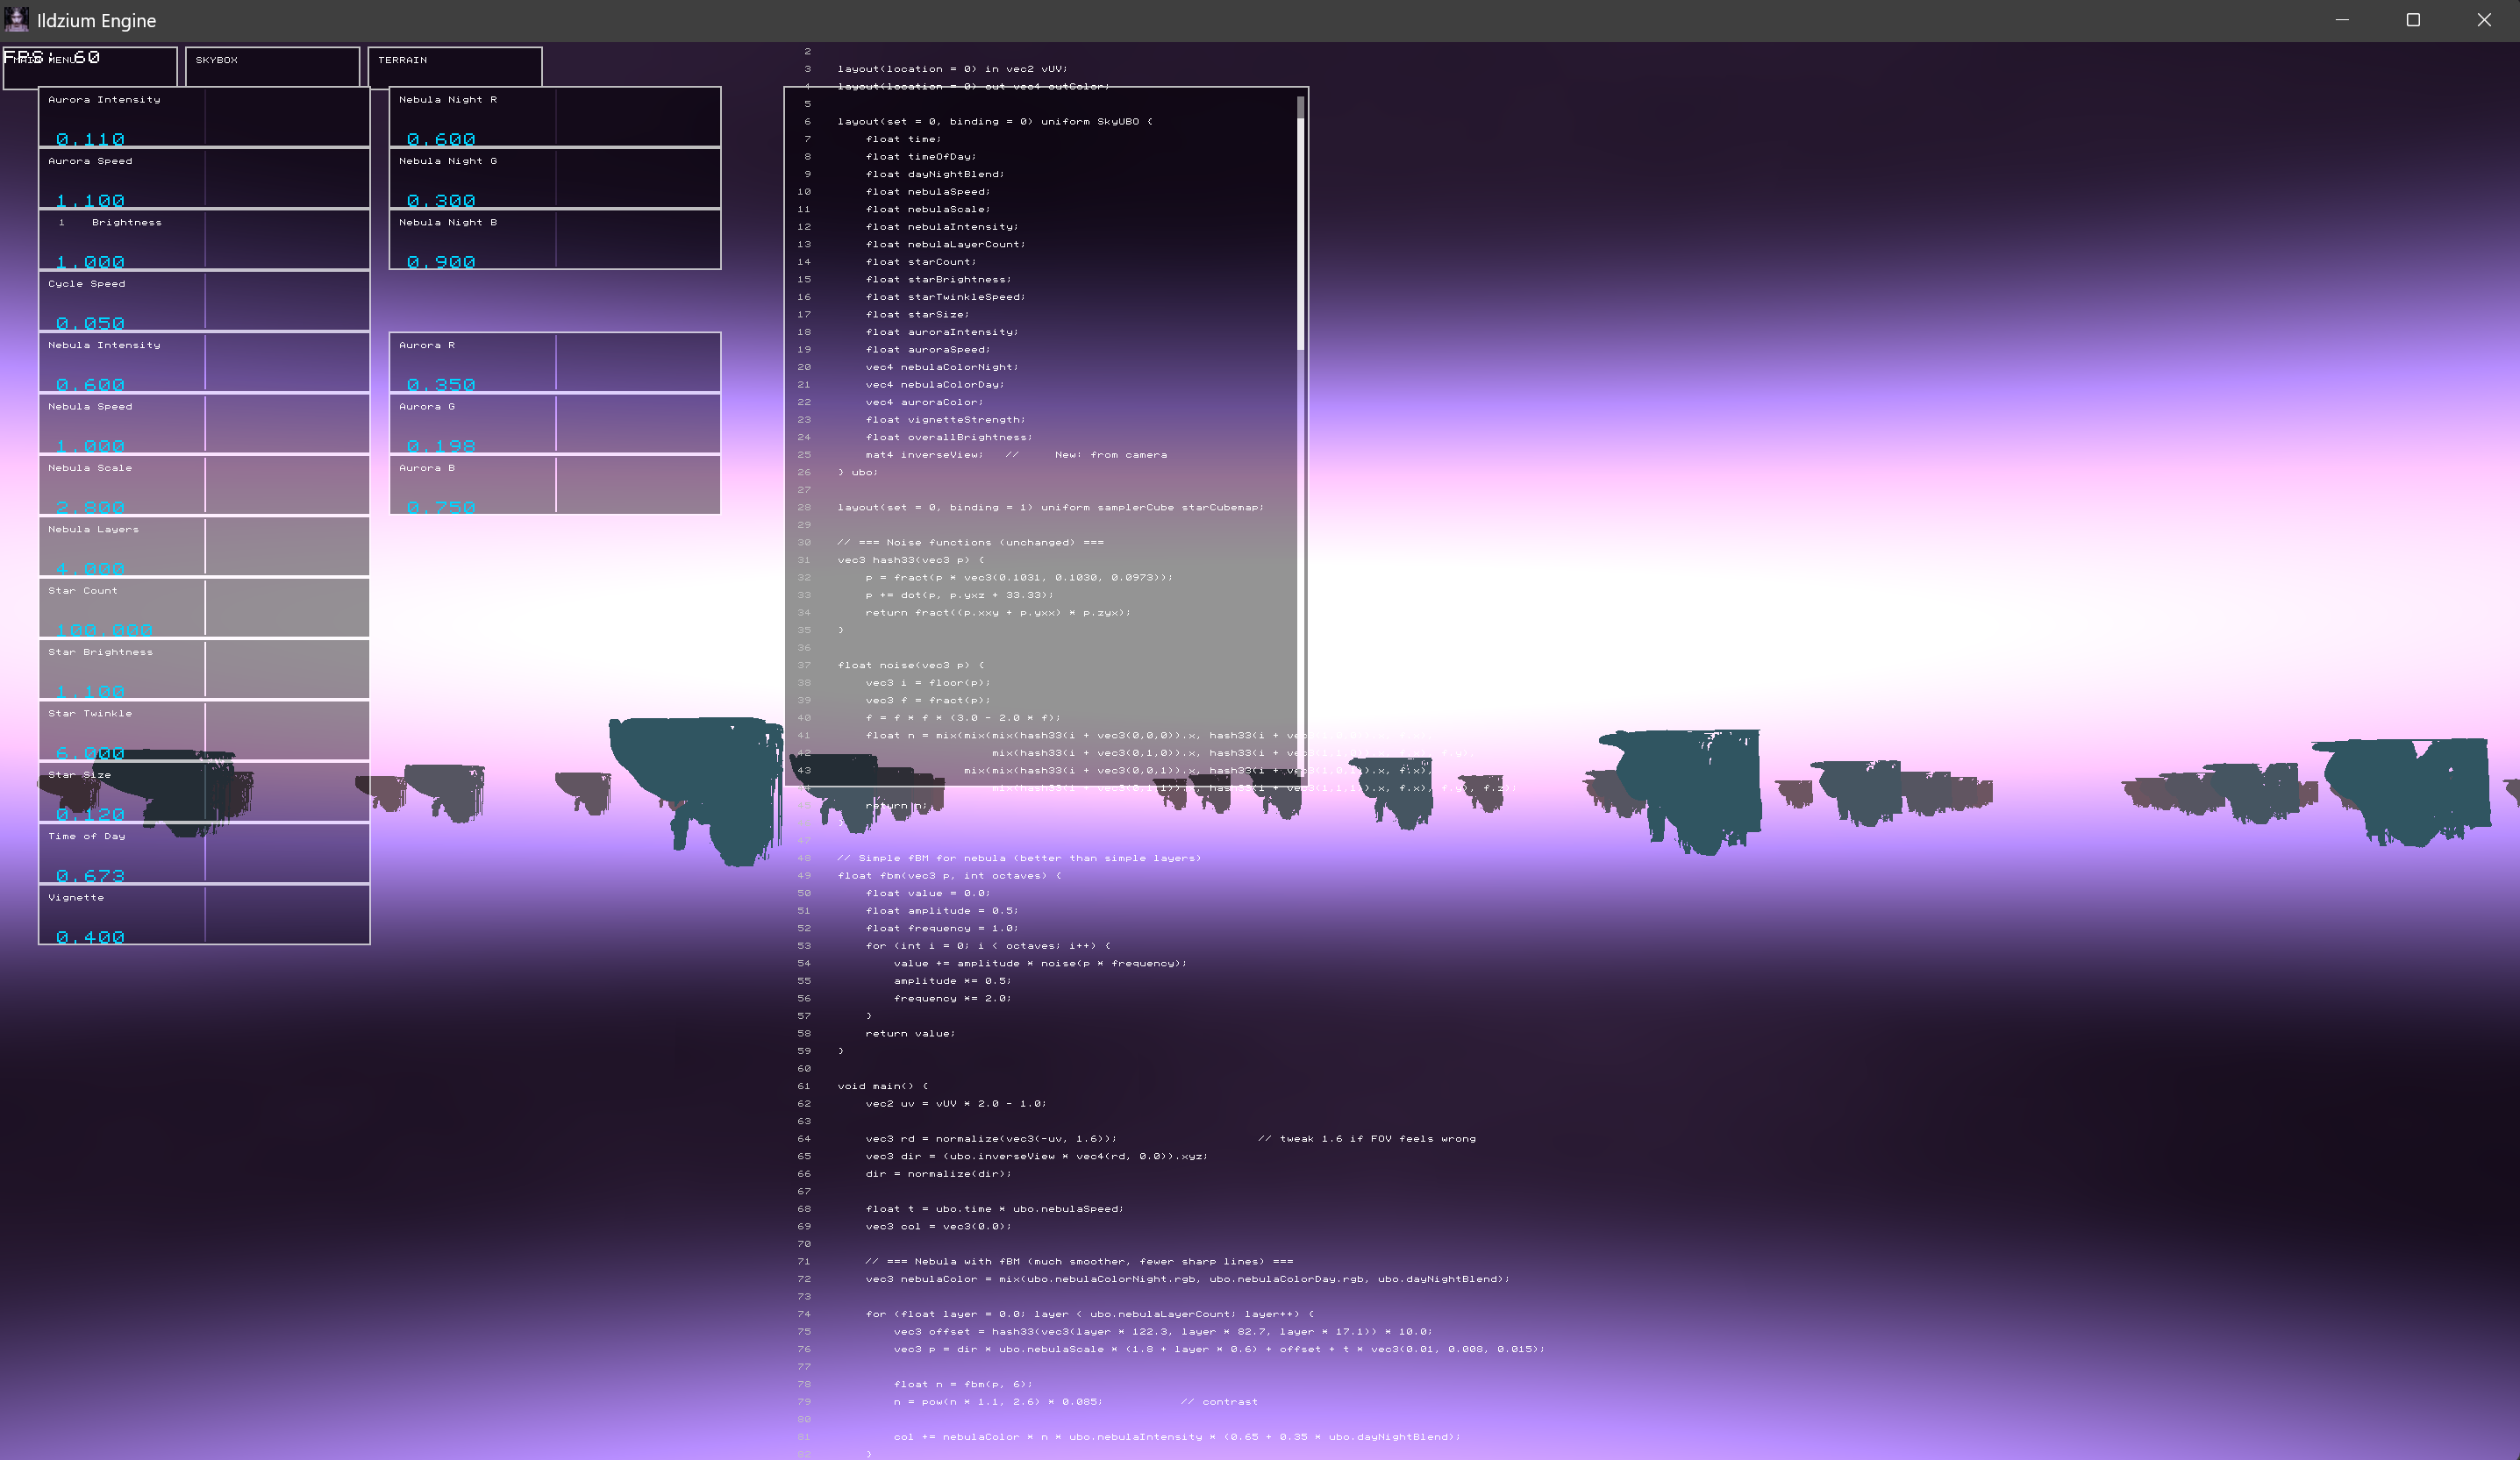The height and width of the screenshot is (1460, 2520).
Task: Adjust the Cycle Speed slider
Action: click(x=204, y=300)
